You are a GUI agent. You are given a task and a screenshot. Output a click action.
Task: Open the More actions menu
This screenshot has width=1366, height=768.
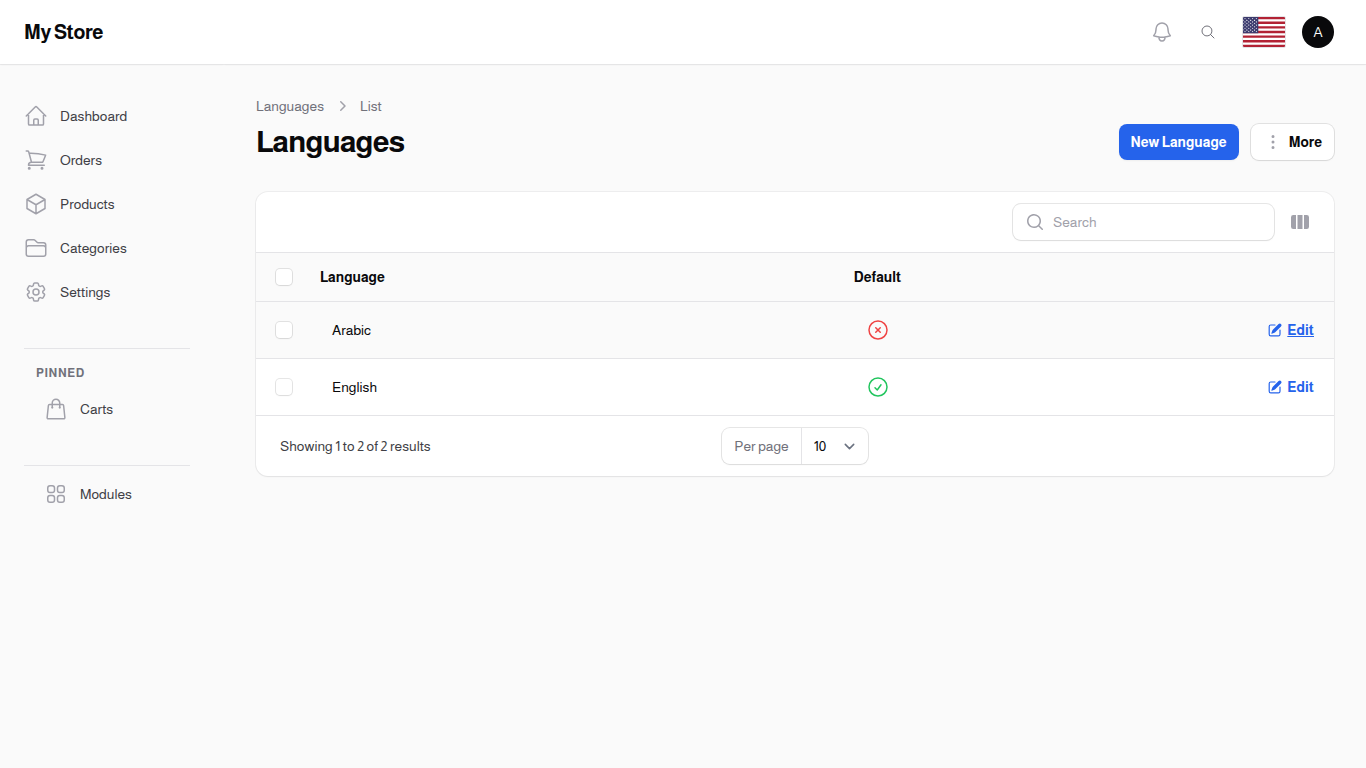pyautogui.click(x=1292, y=142)
